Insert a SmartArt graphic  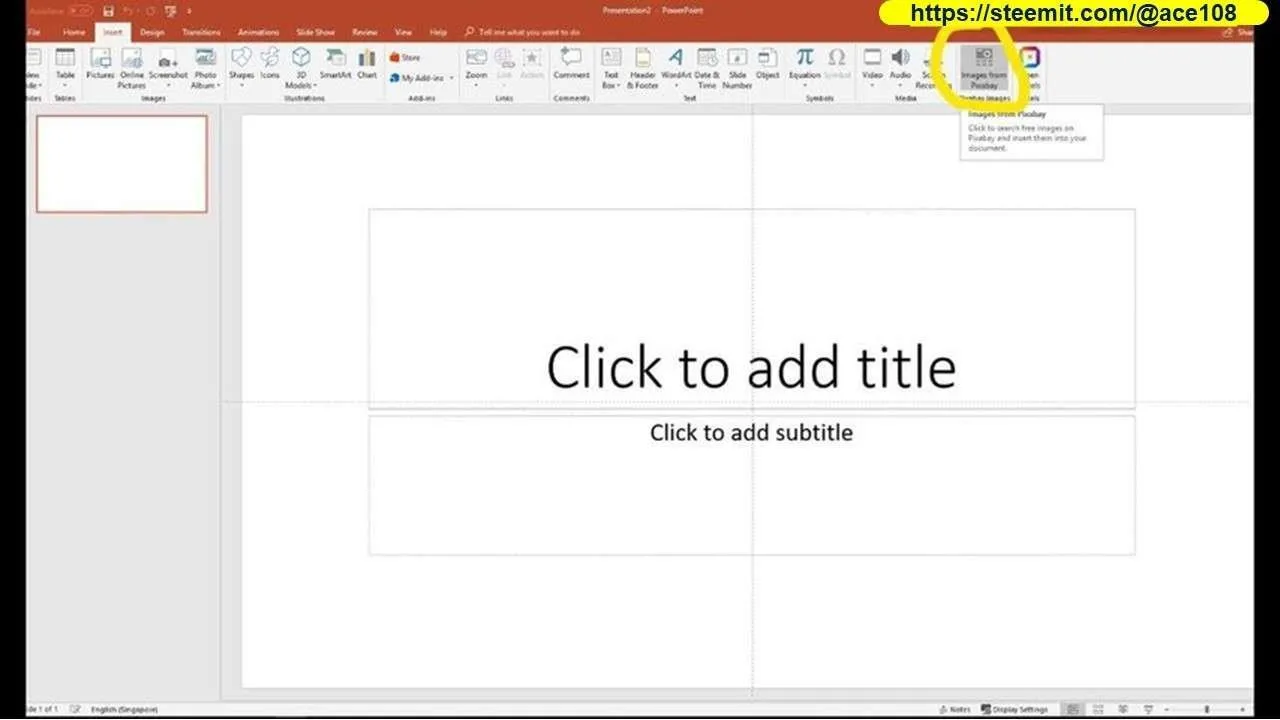point(335,64)
